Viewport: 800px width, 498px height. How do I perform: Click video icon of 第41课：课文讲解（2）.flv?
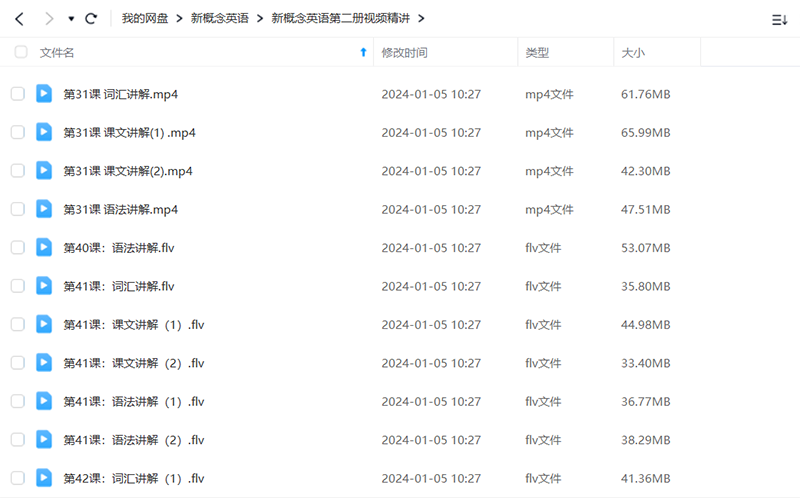(44, 363)
